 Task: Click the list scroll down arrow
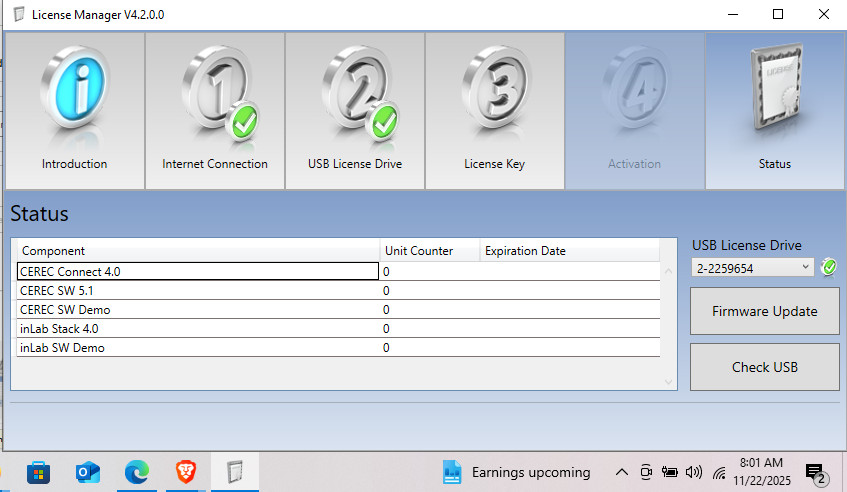(668, 382)
